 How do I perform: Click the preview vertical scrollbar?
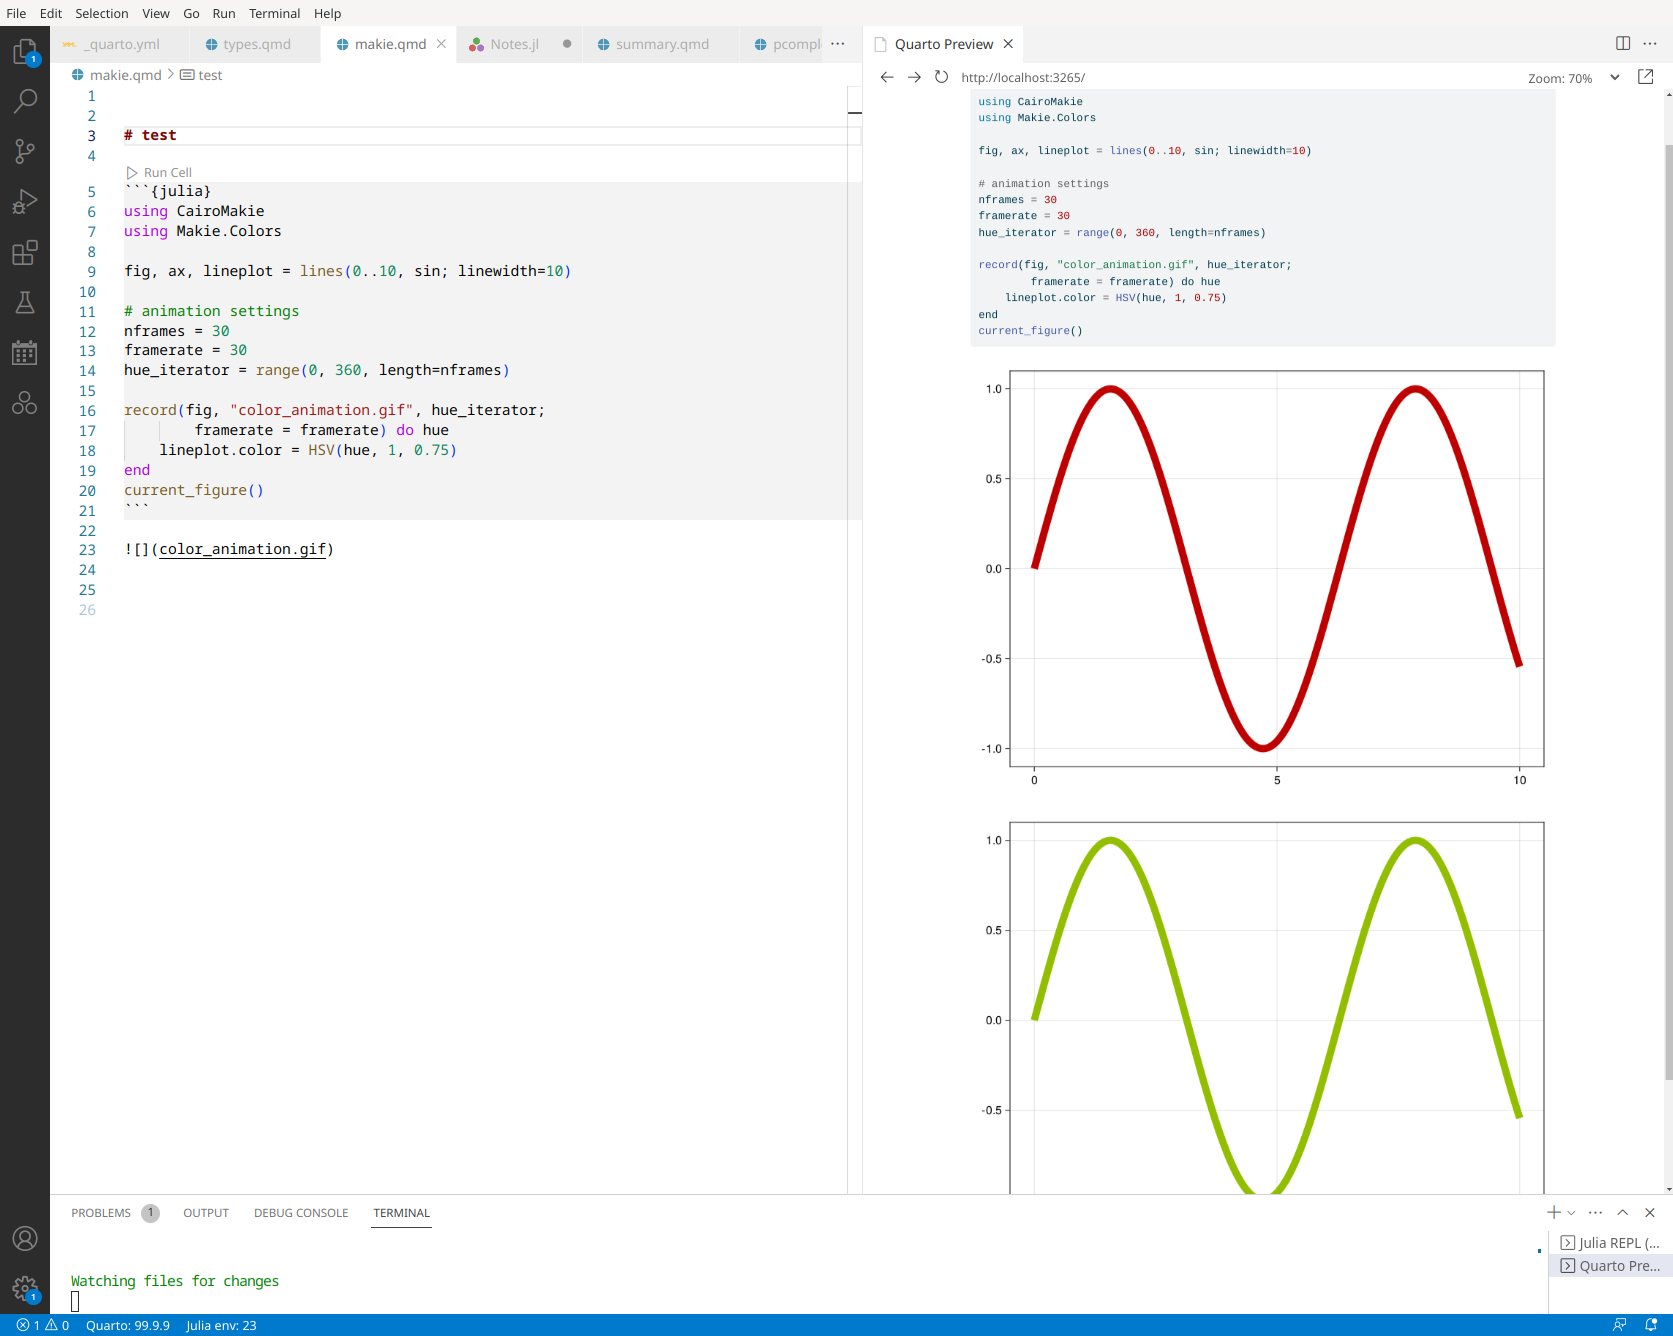pyautogui.click(x=1668, y=610)
